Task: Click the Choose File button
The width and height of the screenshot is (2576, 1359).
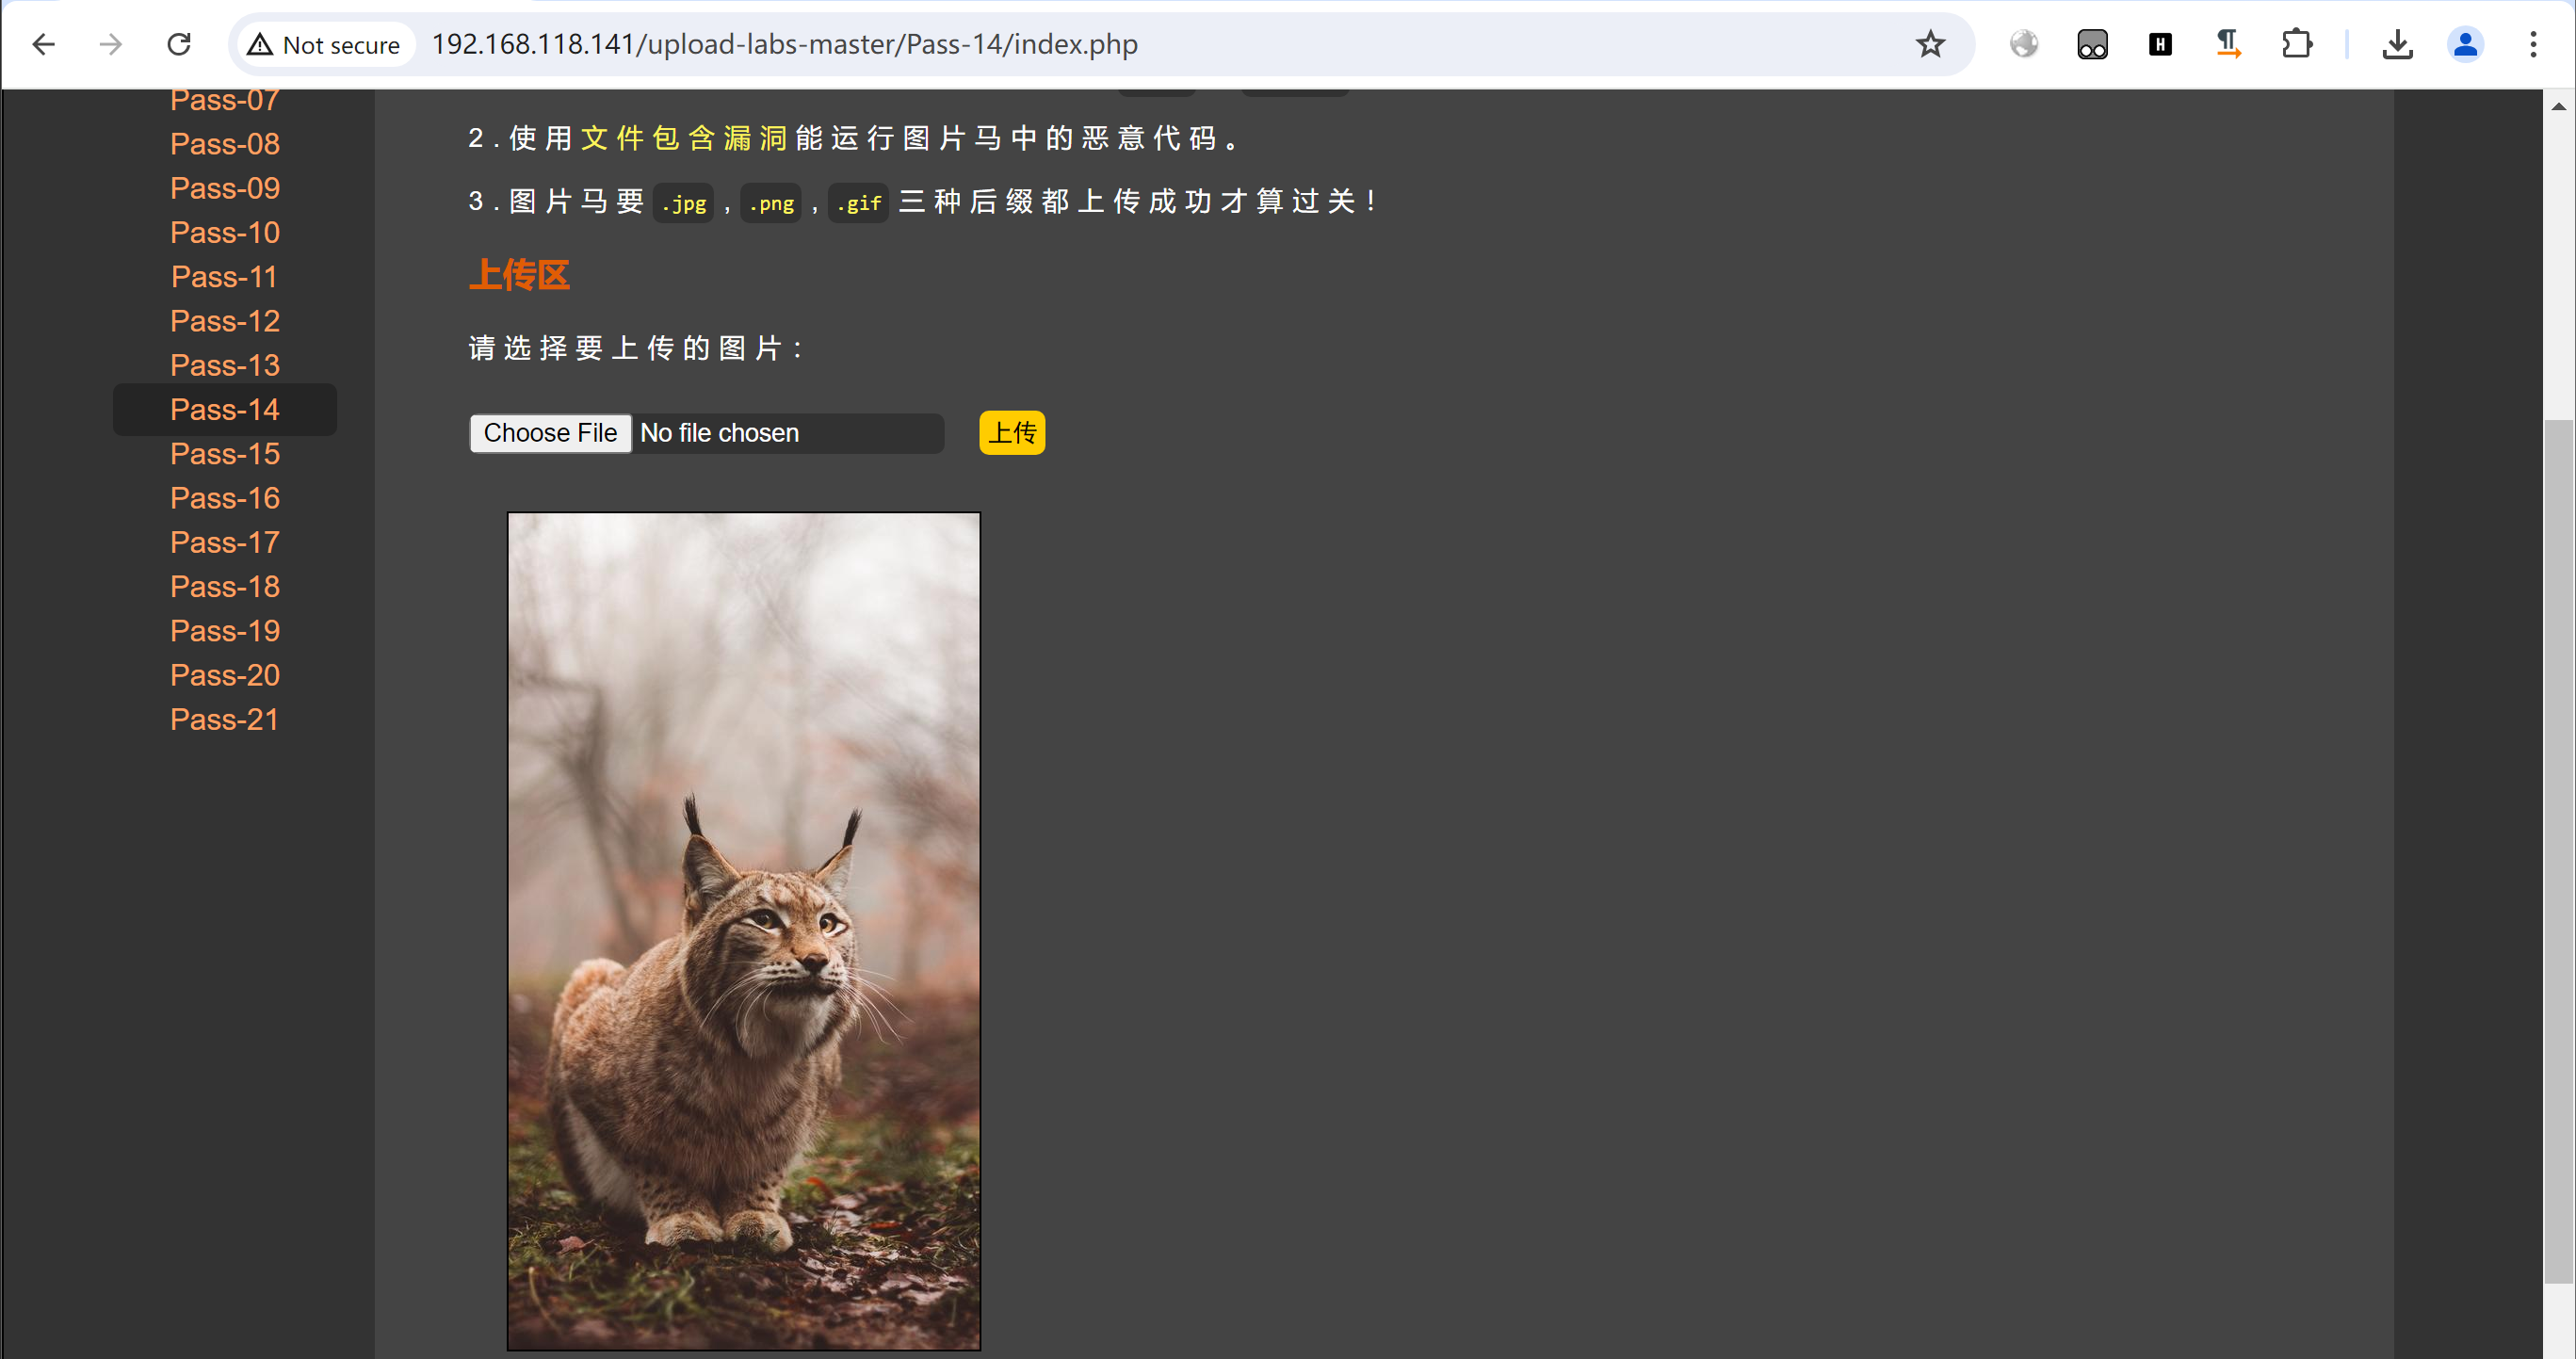Action: 550,433
